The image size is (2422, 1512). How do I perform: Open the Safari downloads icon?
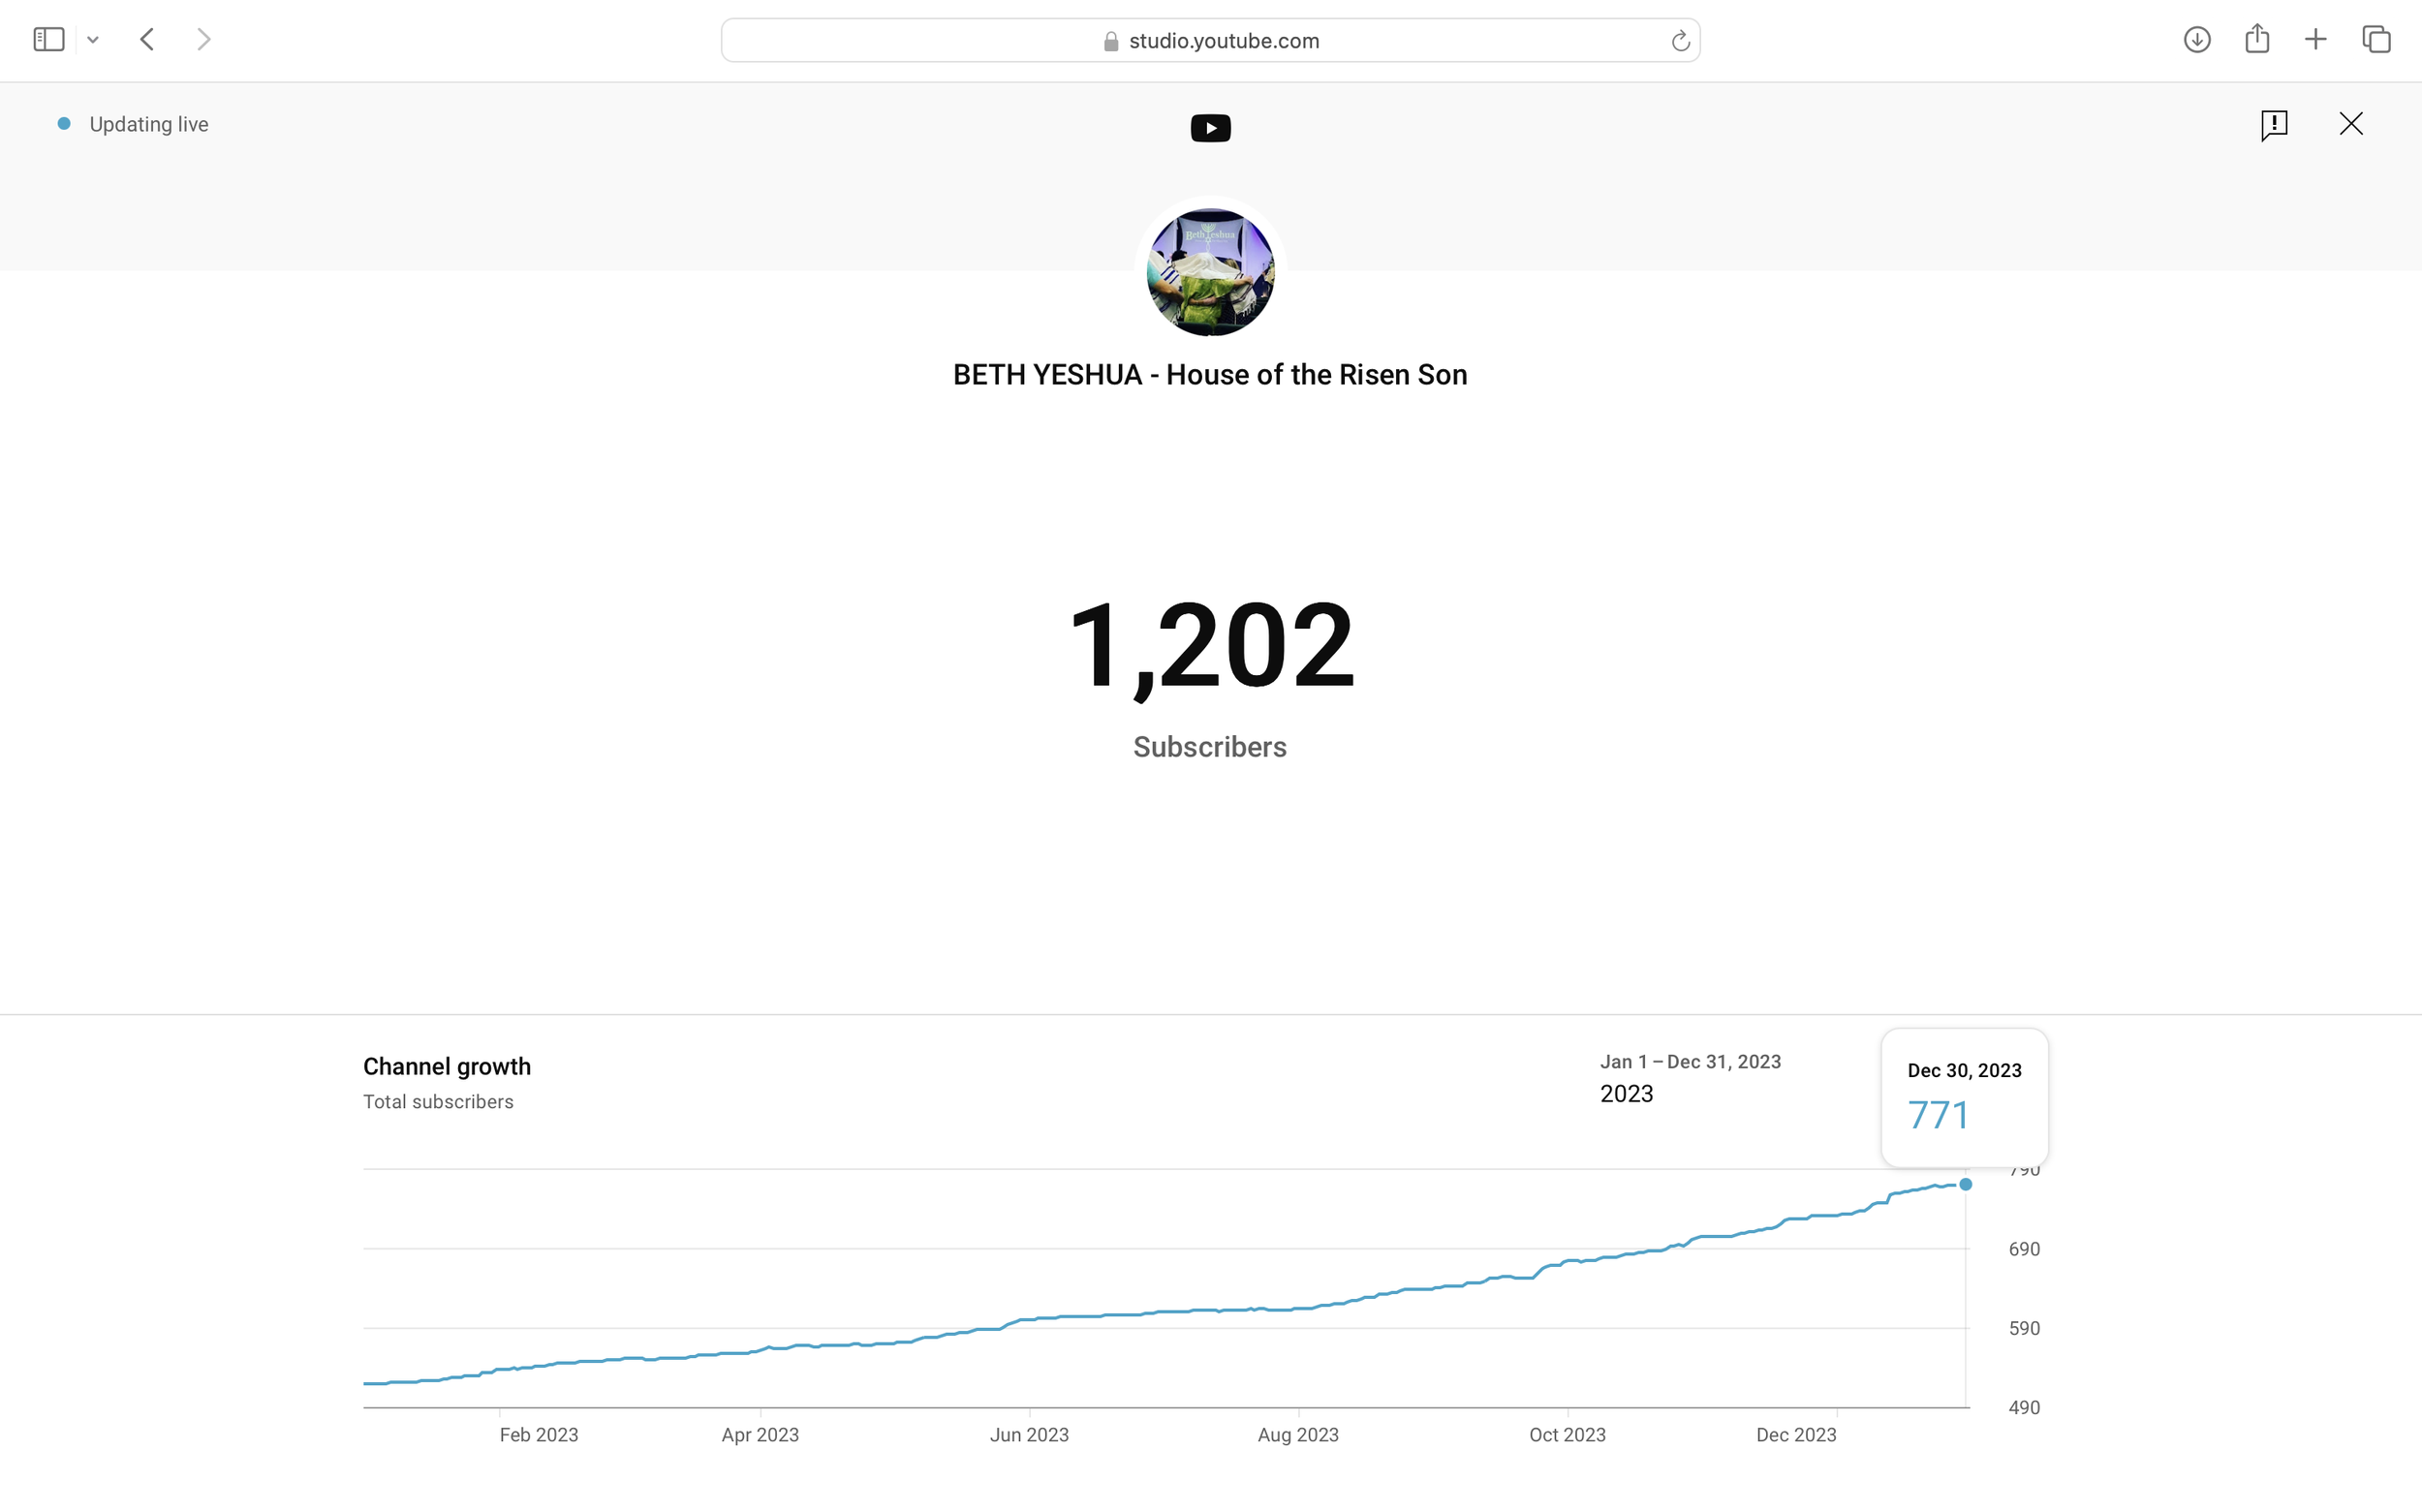pos(2196,40)
